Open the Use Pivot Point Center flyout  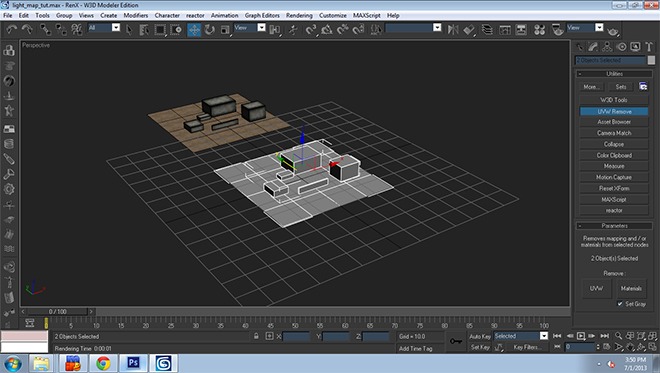275,29
